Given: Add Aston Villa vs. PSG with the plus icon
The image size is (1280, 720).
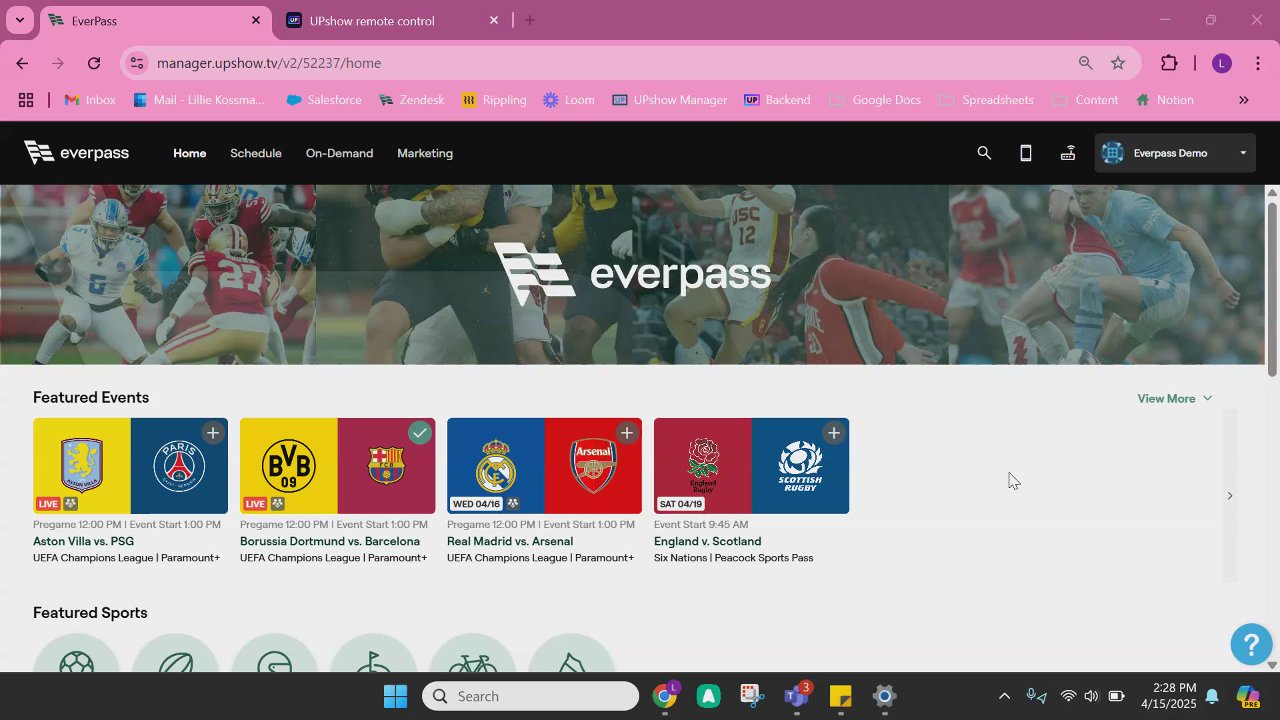Looking at the screenshot, I should tap(213, 433).
